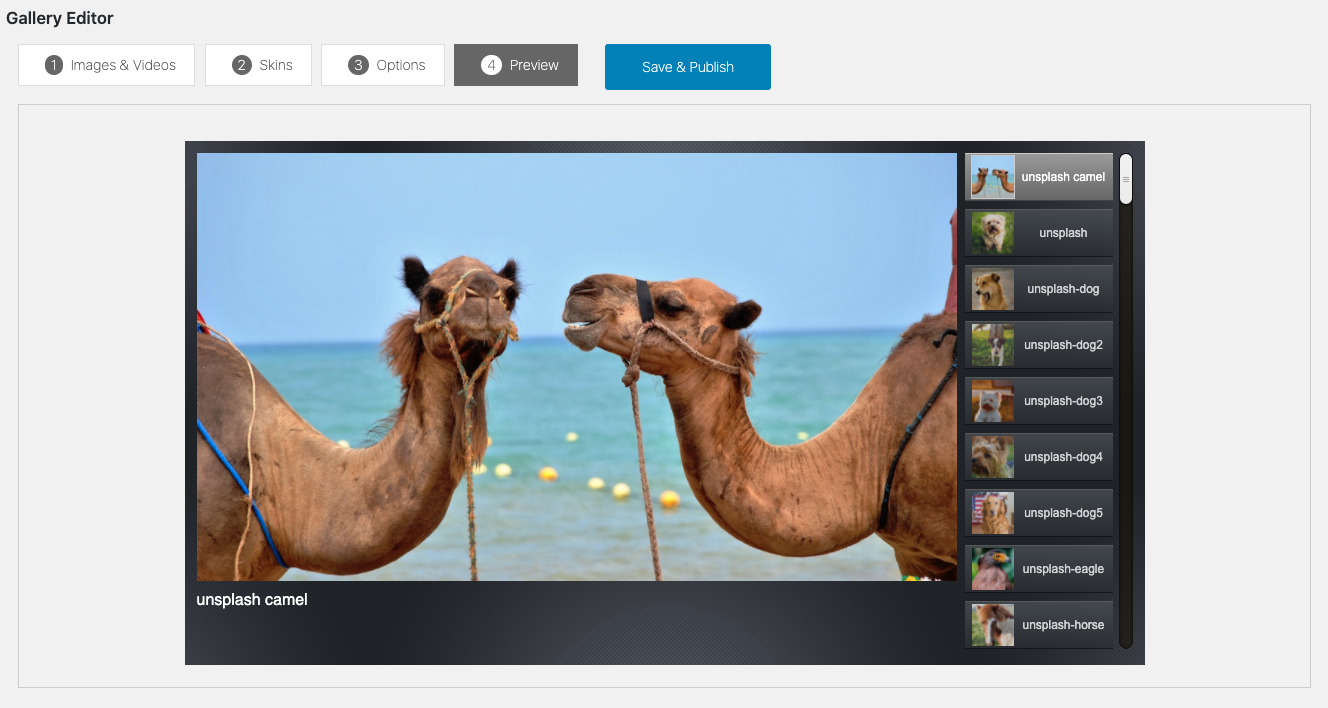View the unsplash-dog4 image
This screenshot has width=1328, height=708.
[x=1039, y=457]
